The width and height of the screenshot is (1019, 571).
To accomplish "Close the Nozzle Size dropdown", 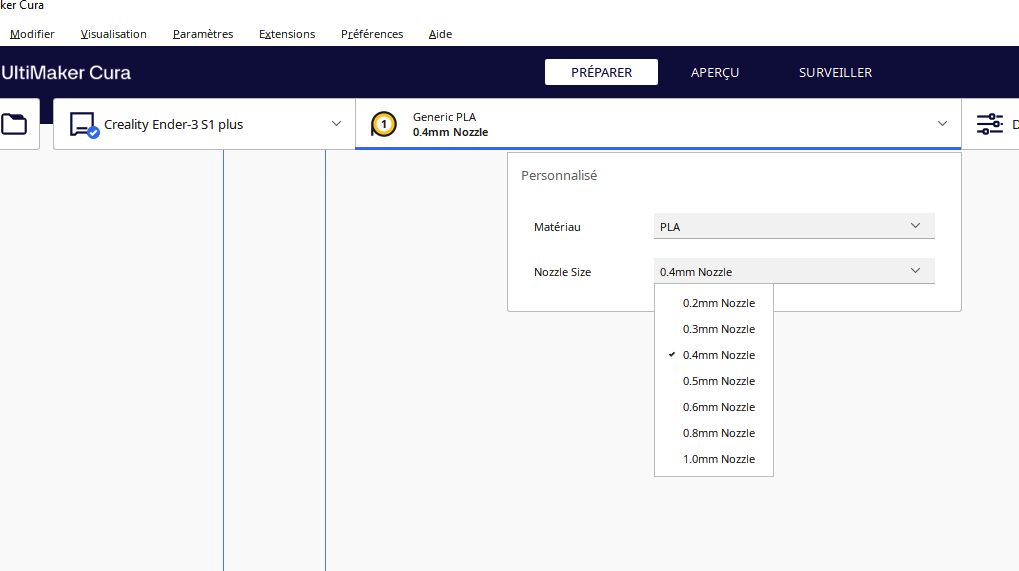I will [793, 272].
